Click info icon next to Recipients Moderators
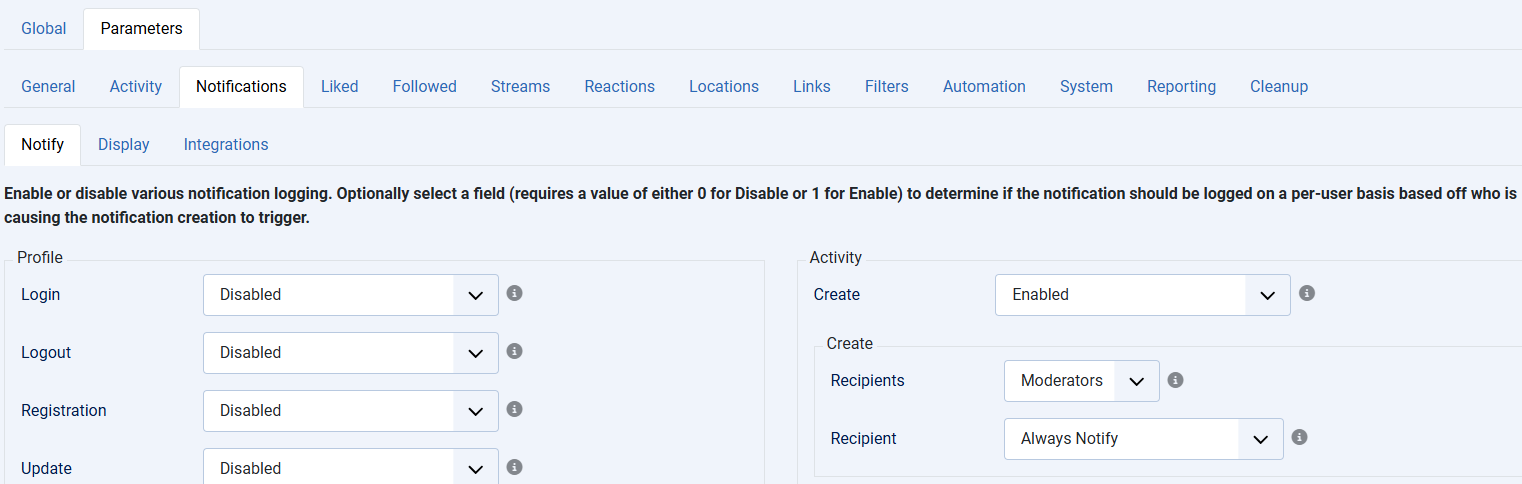The width and height of the screenshot is (1522, 484). click(1176, 380)
